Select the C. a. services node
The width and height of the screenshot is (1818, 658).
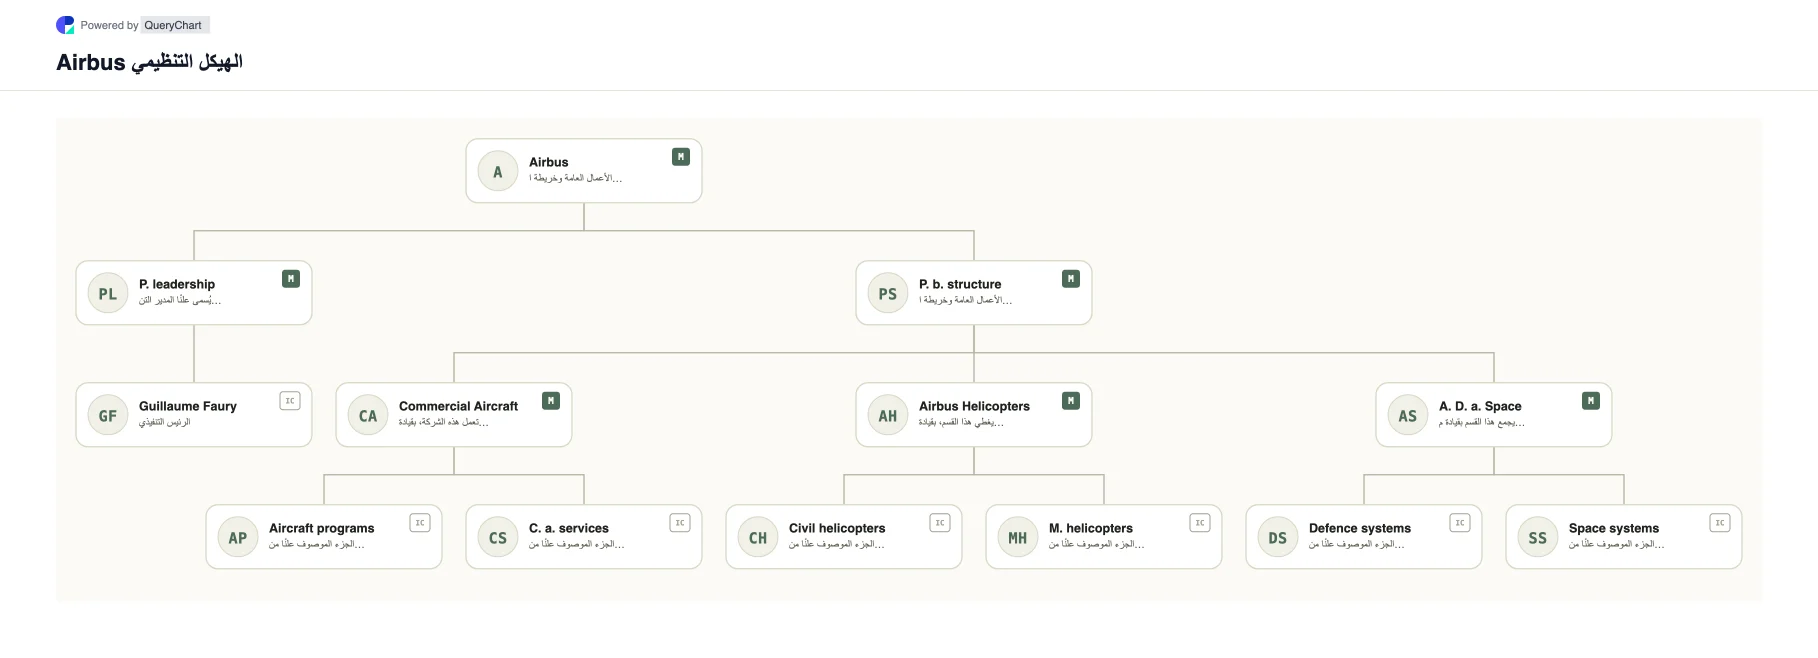pos(584,537)
